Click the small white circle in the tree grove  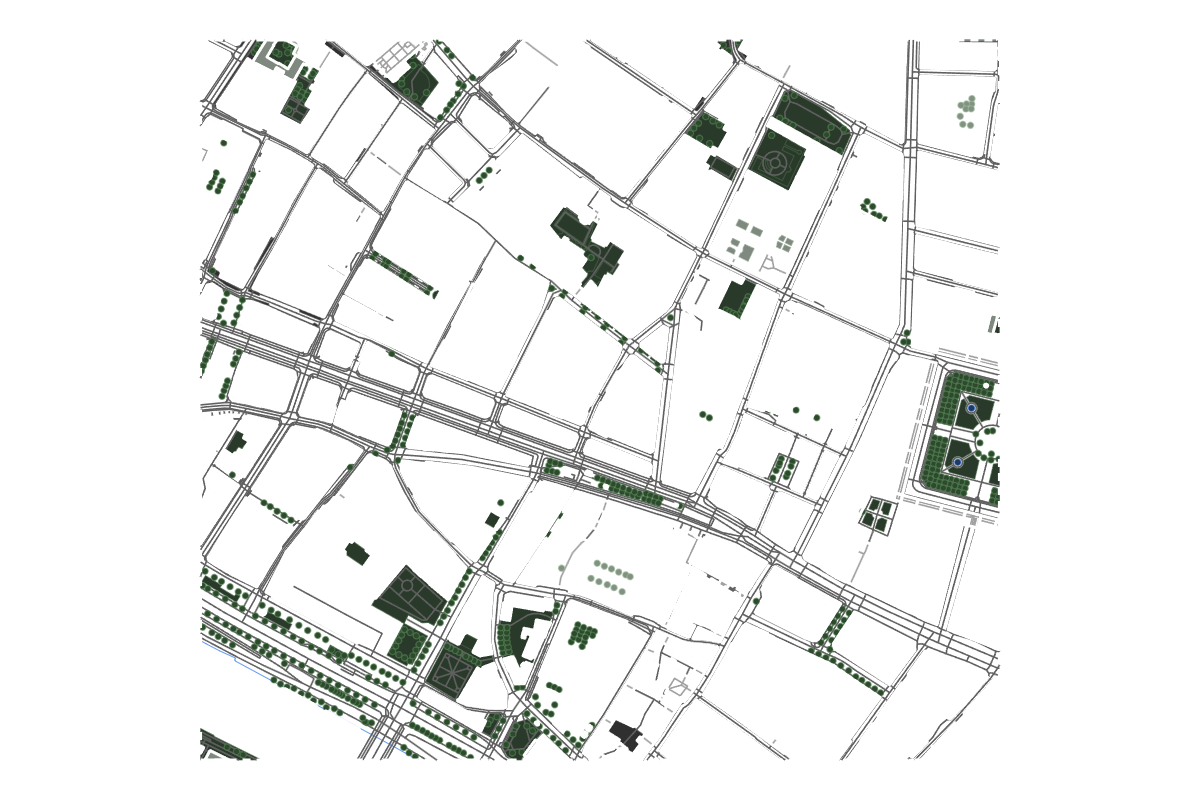coord(986,385)
